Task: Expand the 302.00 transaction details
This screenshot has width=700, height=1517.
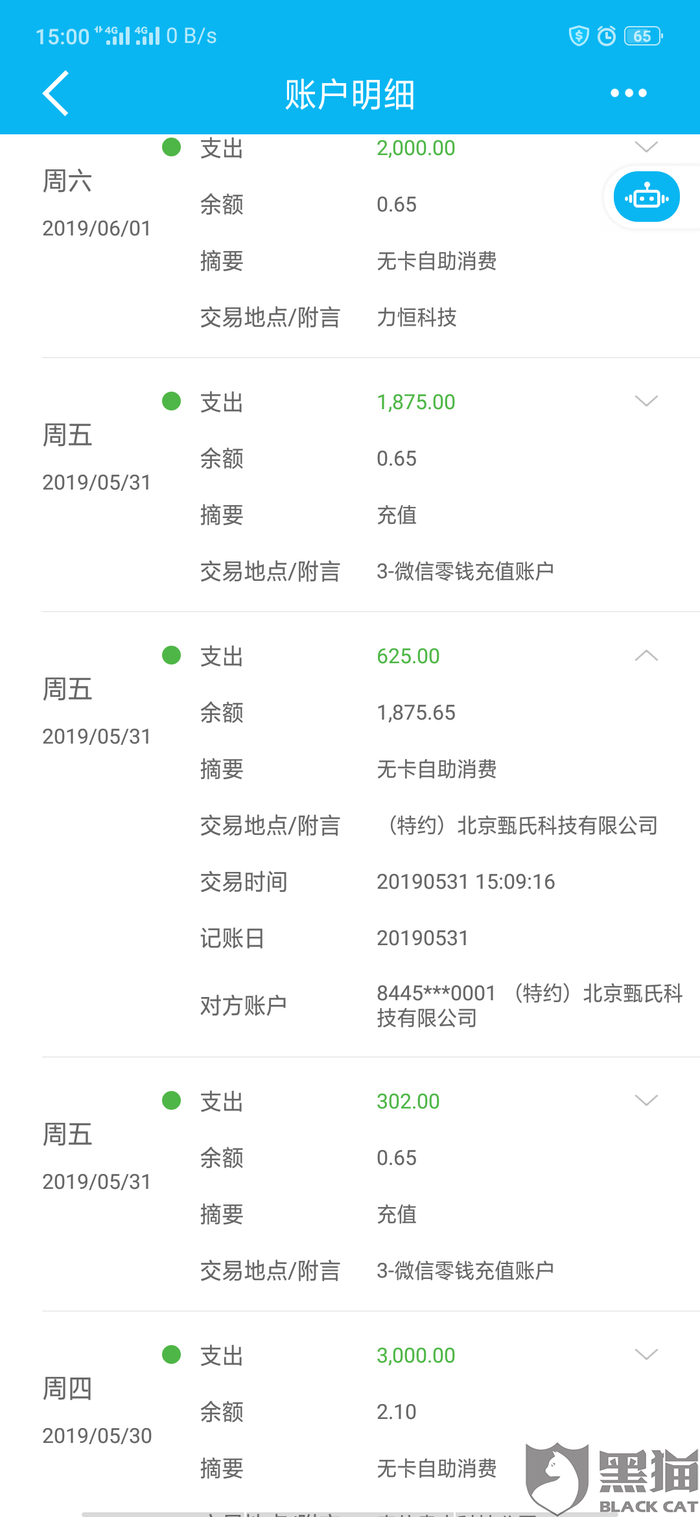Action: (647, 1101)
